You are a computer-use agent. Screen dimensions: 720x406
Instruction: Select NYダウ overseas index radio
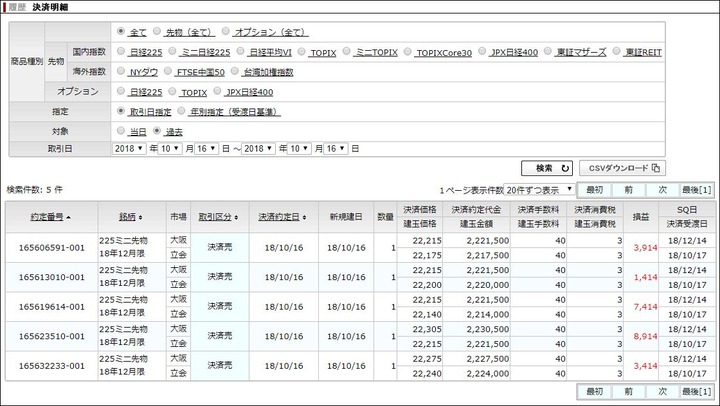[121, 71]
